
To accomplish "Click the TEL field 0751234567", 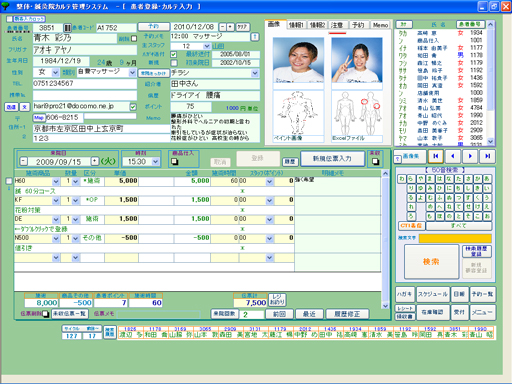I will pos(85,84).
